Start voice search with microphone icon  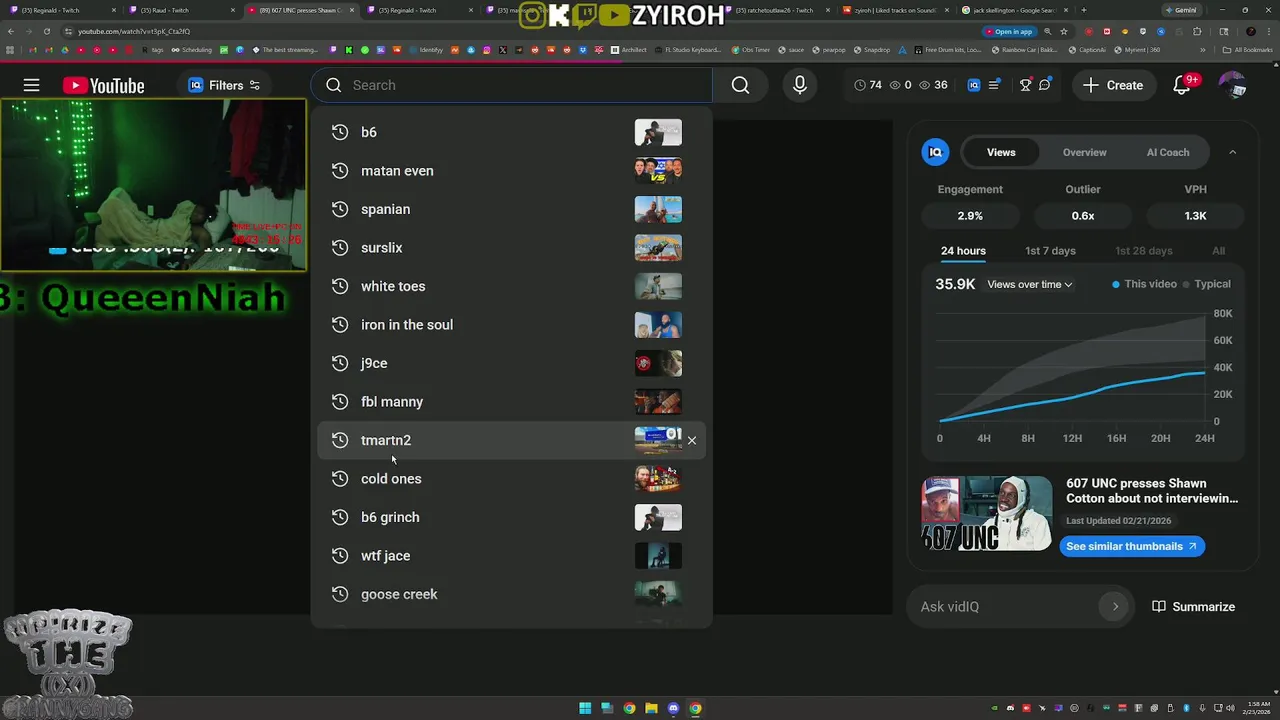(799, 85)
